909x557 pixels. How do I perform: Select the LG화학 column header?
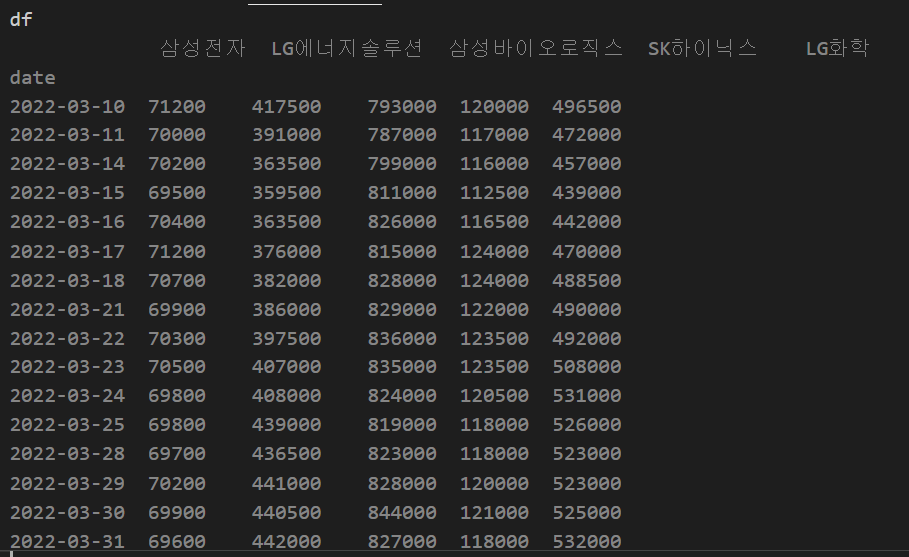pyautogui.click(x=837, y=48)
